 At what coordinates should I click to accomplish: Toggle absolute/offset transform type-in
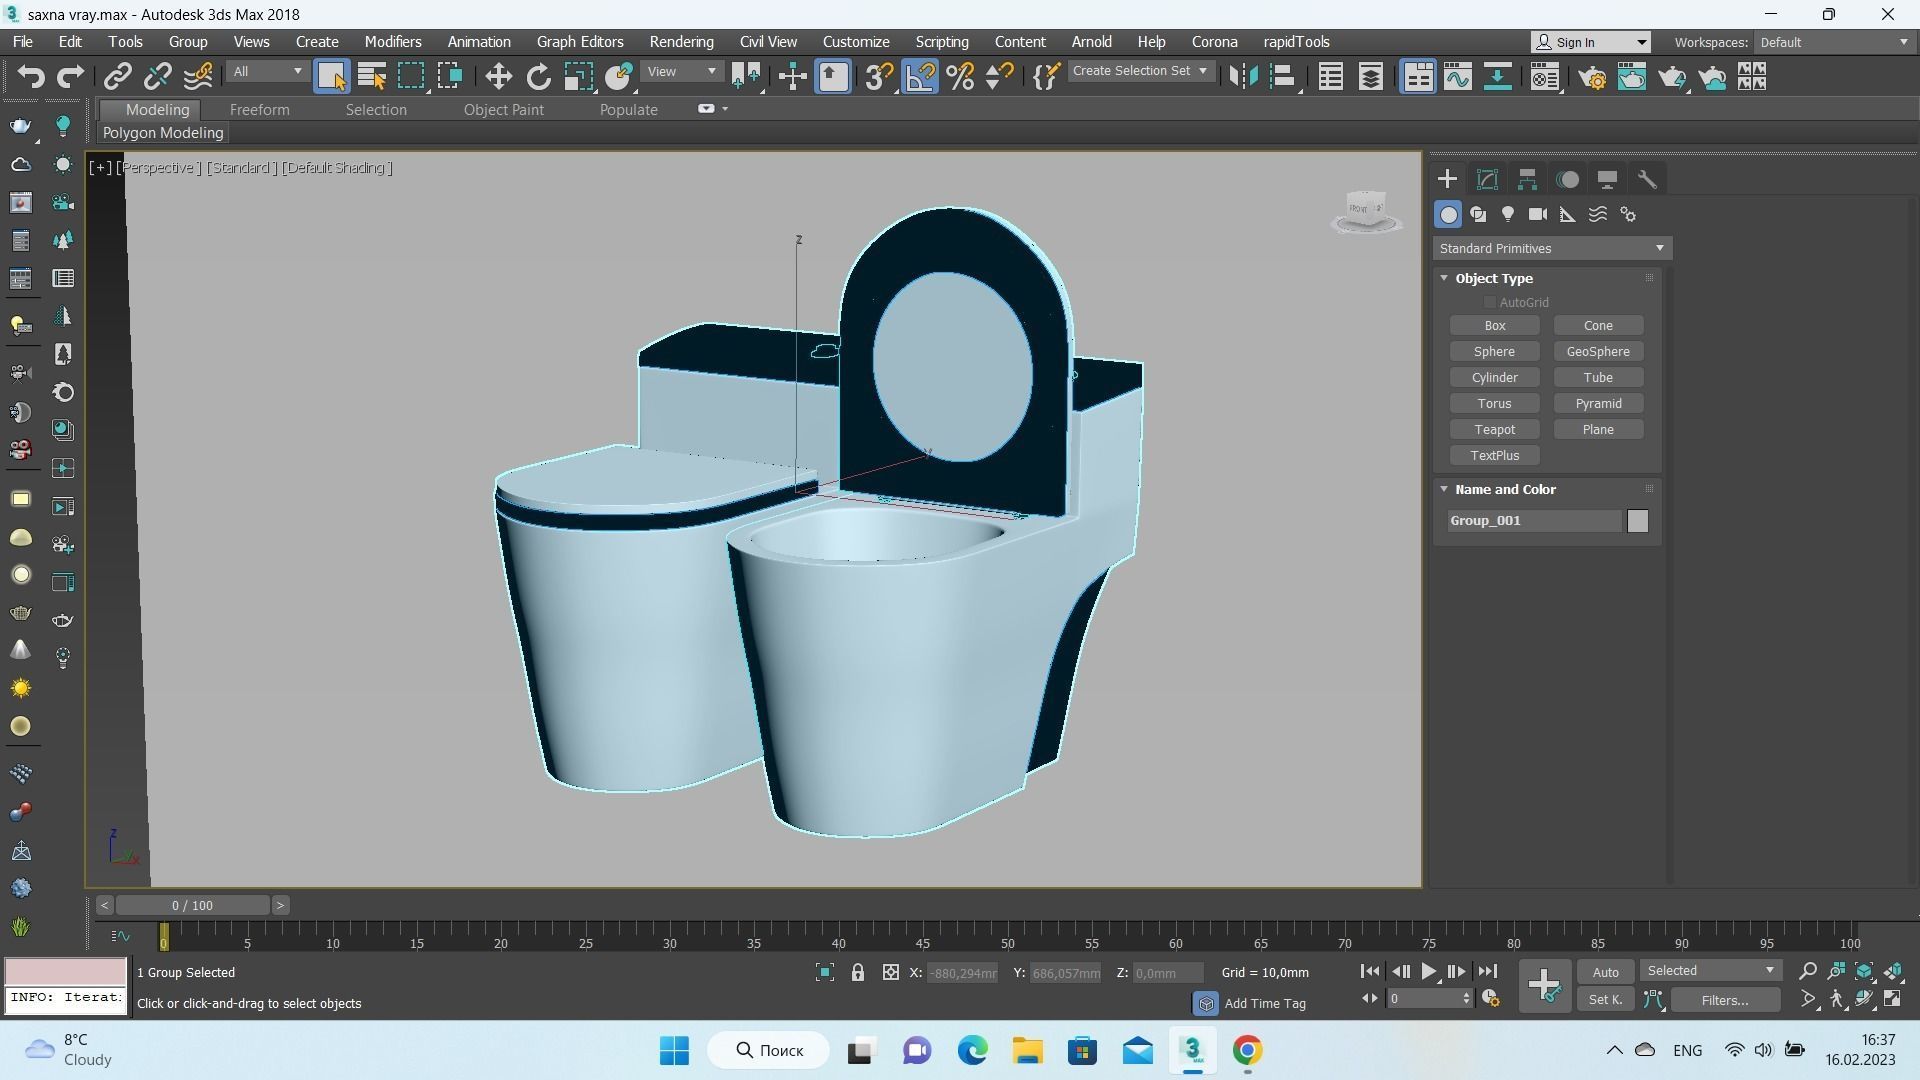(890, 972)
